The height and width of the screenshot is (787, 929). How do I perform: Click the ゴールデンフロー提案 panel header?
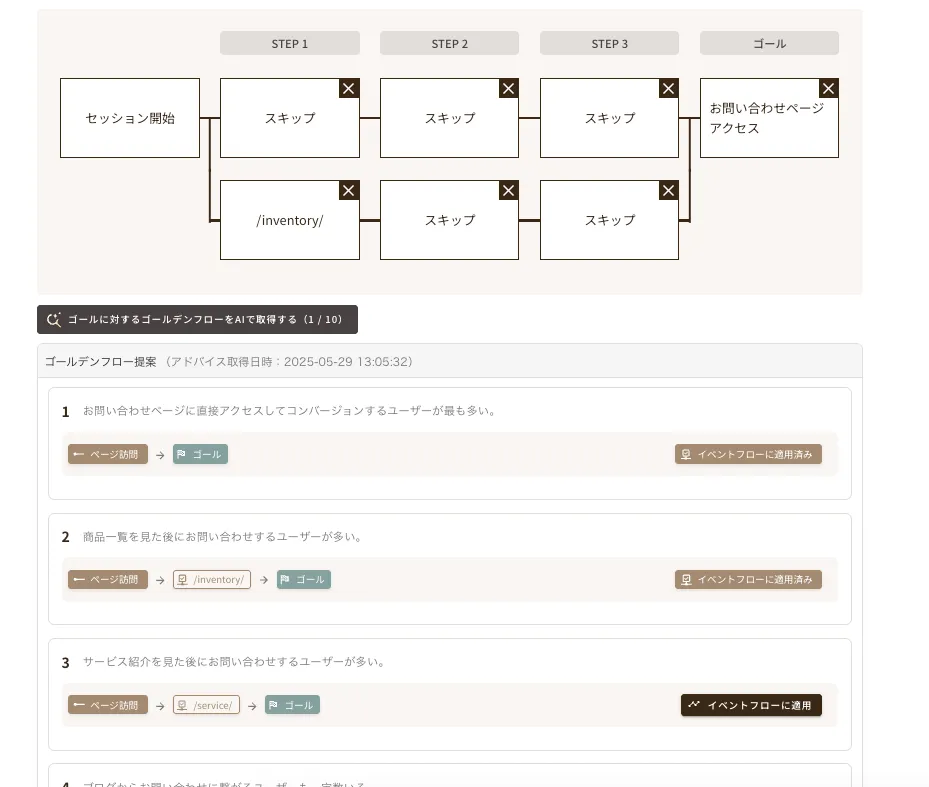pyautogui.click(x=450, y=361)
